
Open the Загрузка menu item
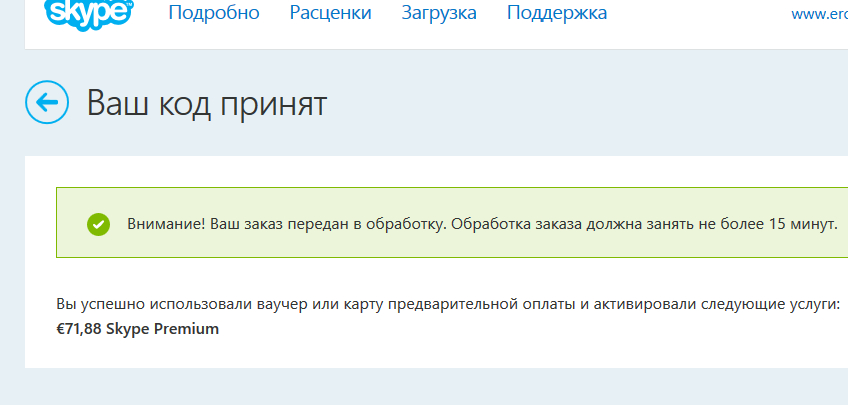(439, 13)
